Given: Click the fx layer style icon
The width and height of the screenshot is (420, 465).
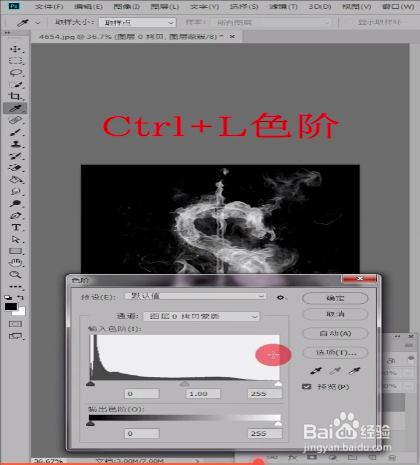Looking at the screenshot, I should pos(293,458).
